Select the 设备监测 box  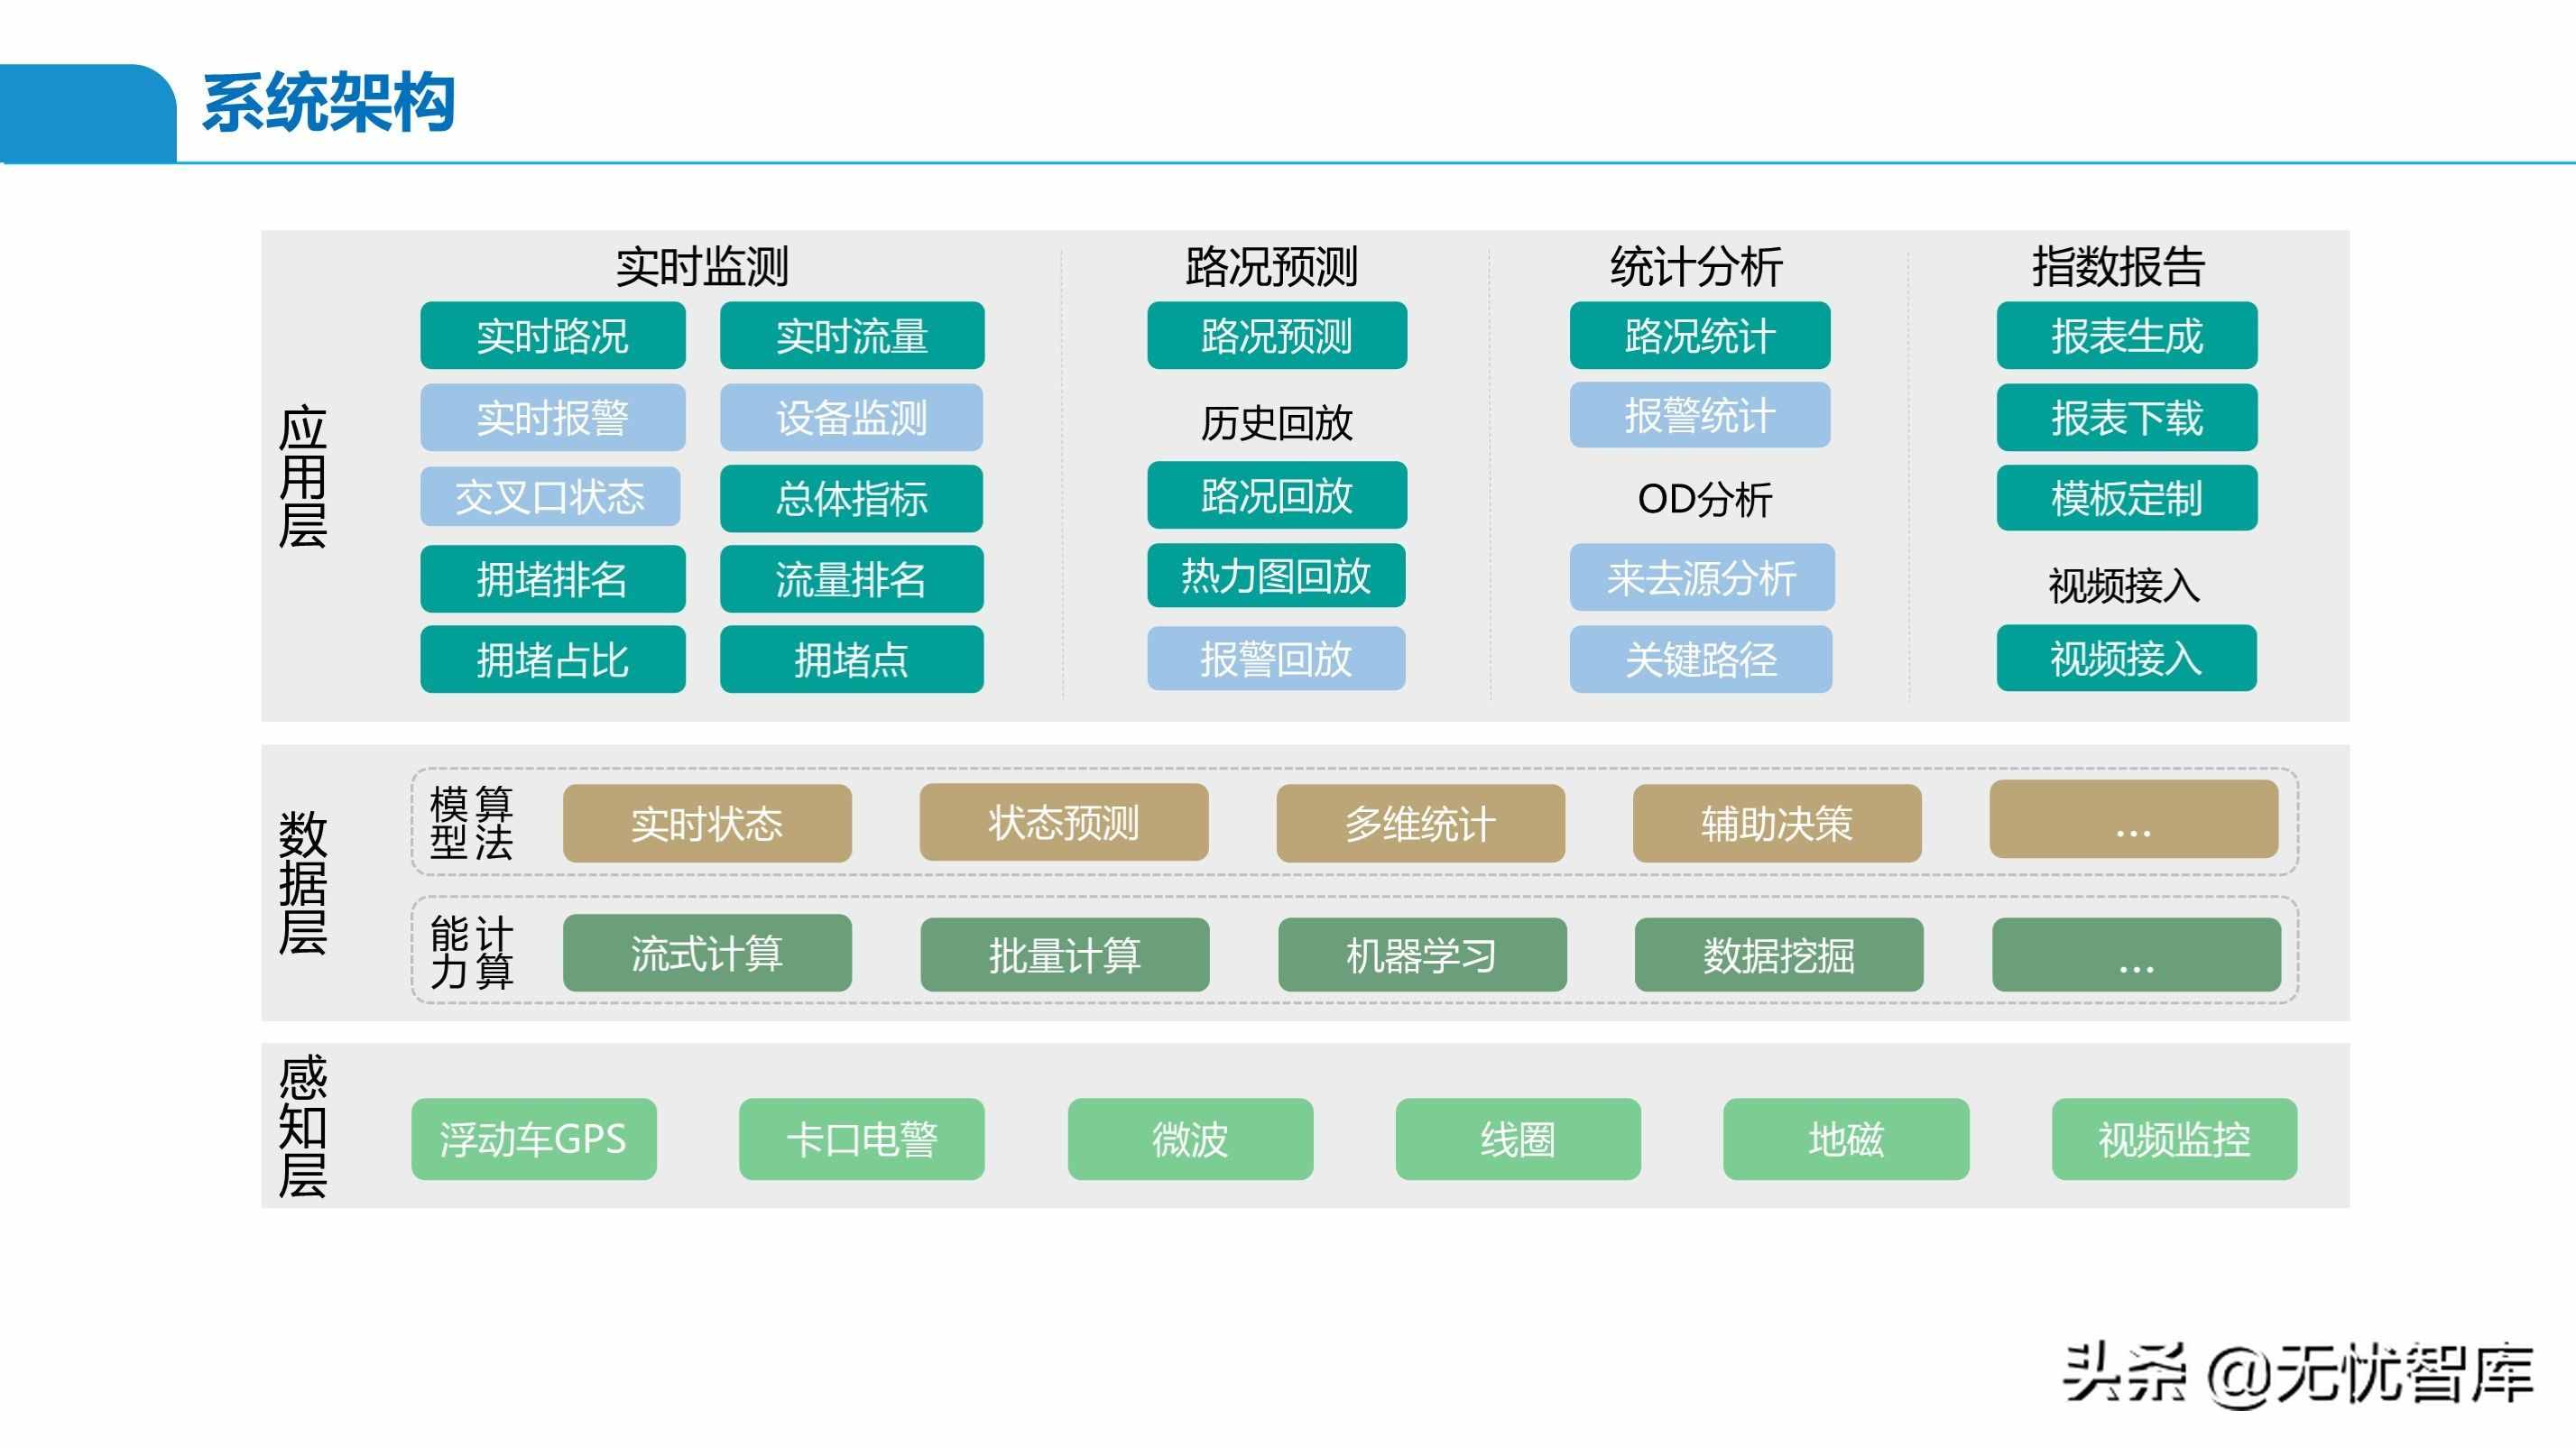[x=851, y=417]
